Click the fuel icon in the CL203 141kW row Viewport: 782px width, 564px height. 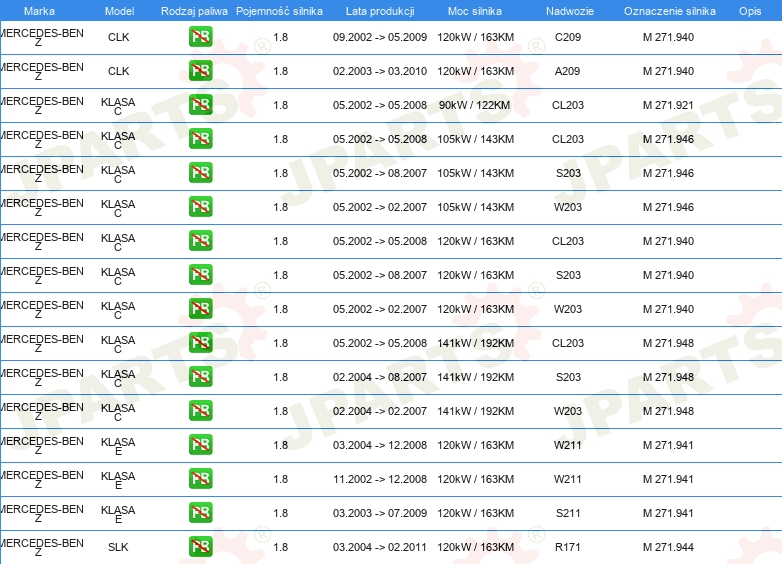(200, 343)
